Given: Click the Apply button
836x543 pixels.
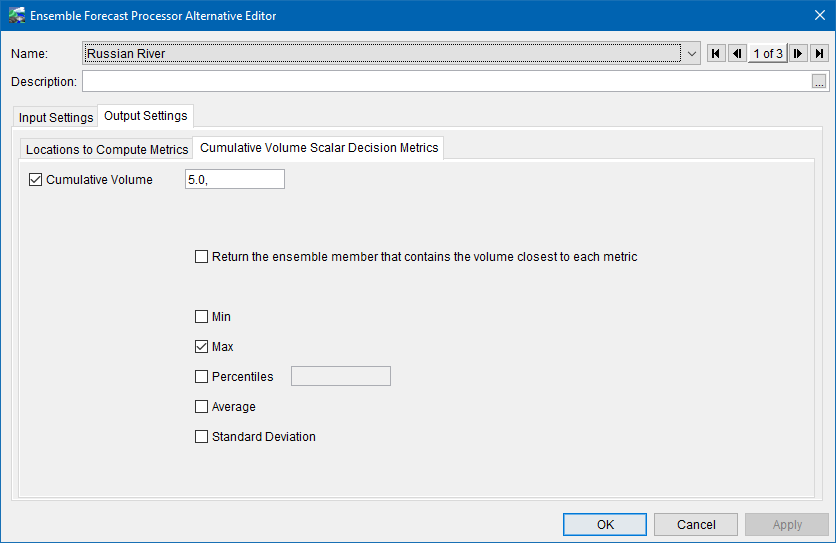Looking at the screenshot, I should pos(787,524).
